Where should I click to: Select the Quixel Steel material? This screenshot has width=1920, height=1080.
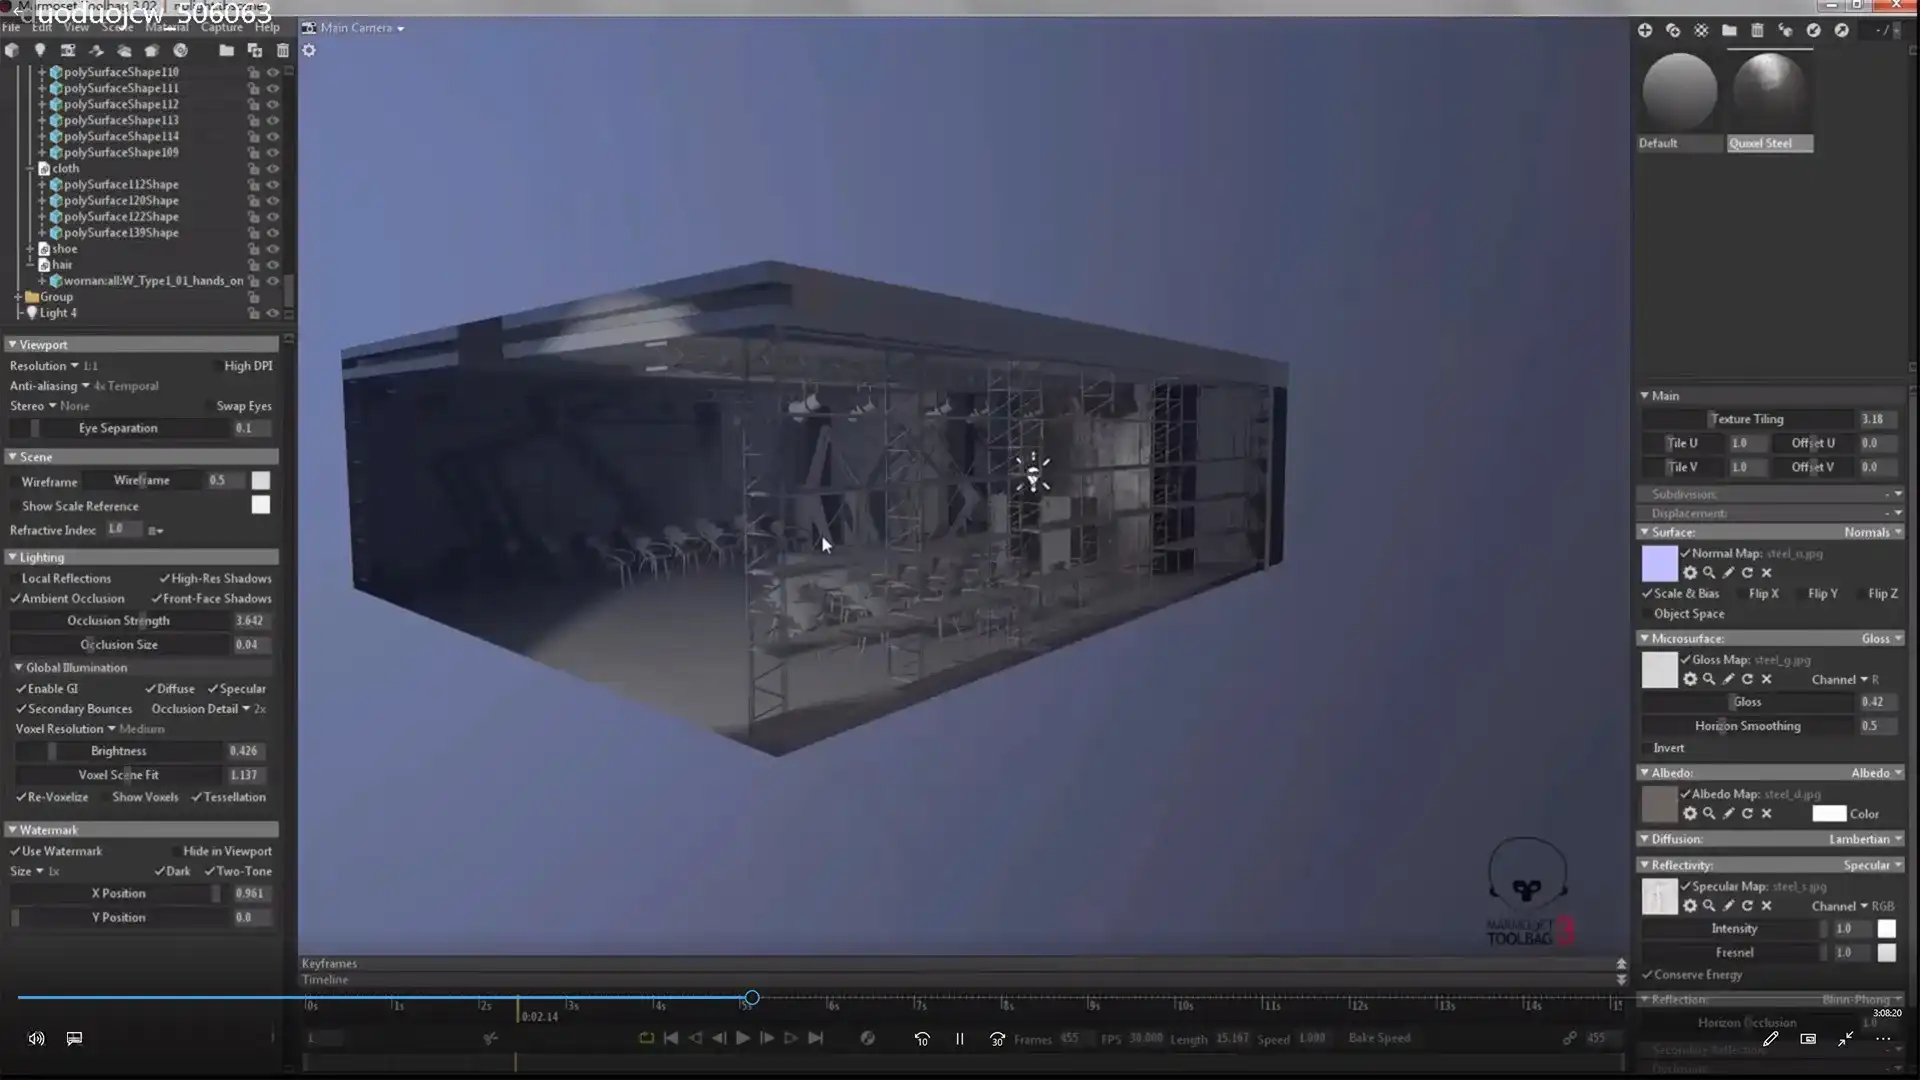coord(1769,92)
